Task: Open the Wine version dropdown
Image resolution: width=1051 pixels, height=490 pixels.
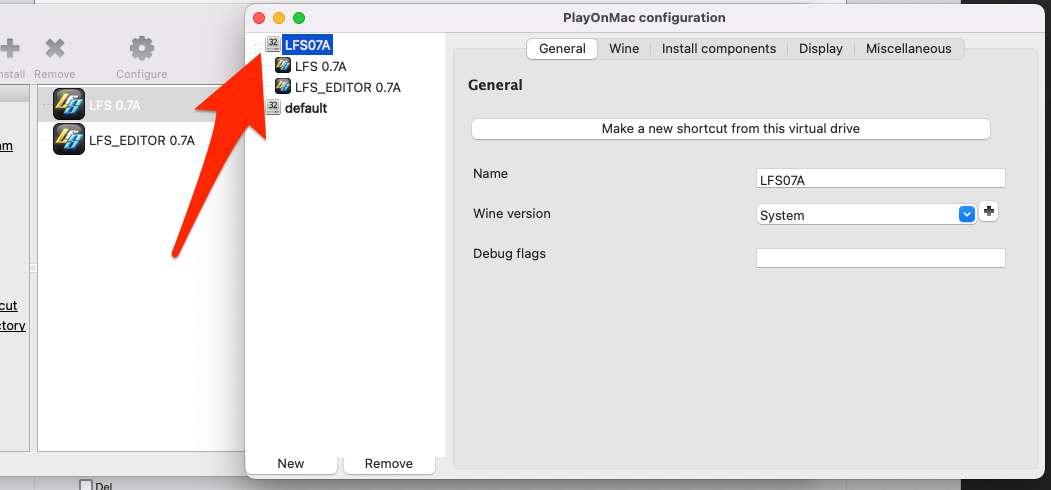Action: point(966,215)
